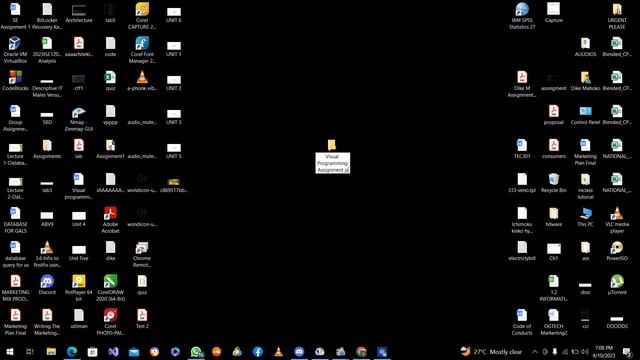
Task: Open the notification center icon
Action: coord(627,351)
